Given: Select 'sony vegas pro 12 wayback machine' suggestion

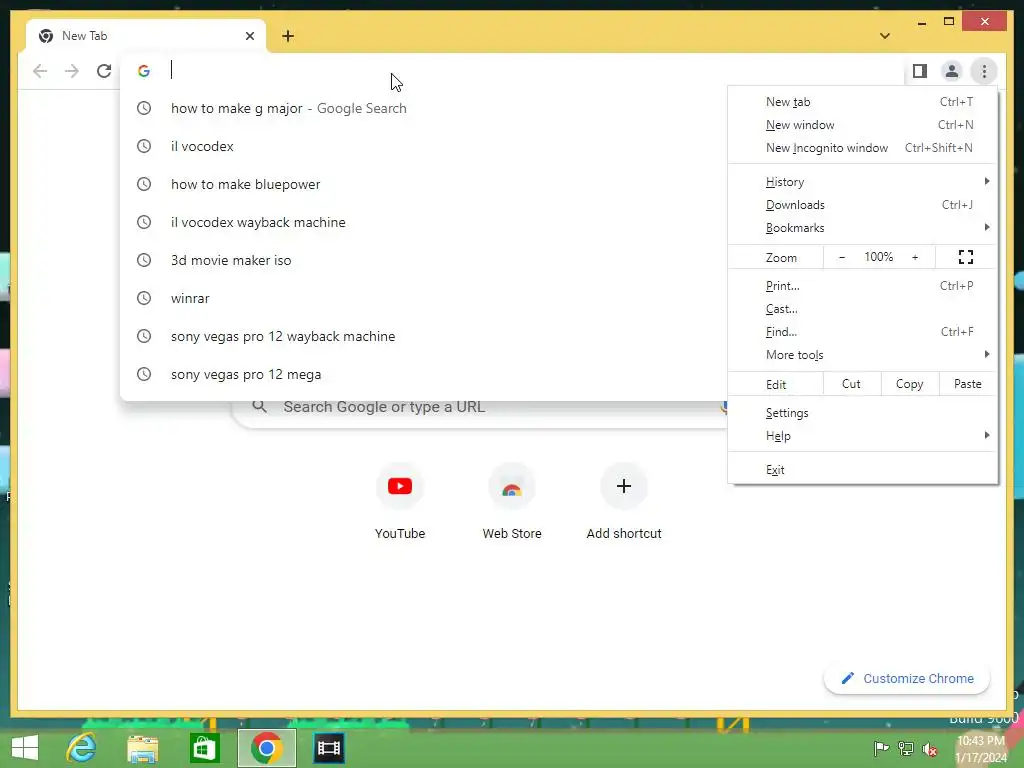Looking at the screenshot, I should tap(423, 336).
